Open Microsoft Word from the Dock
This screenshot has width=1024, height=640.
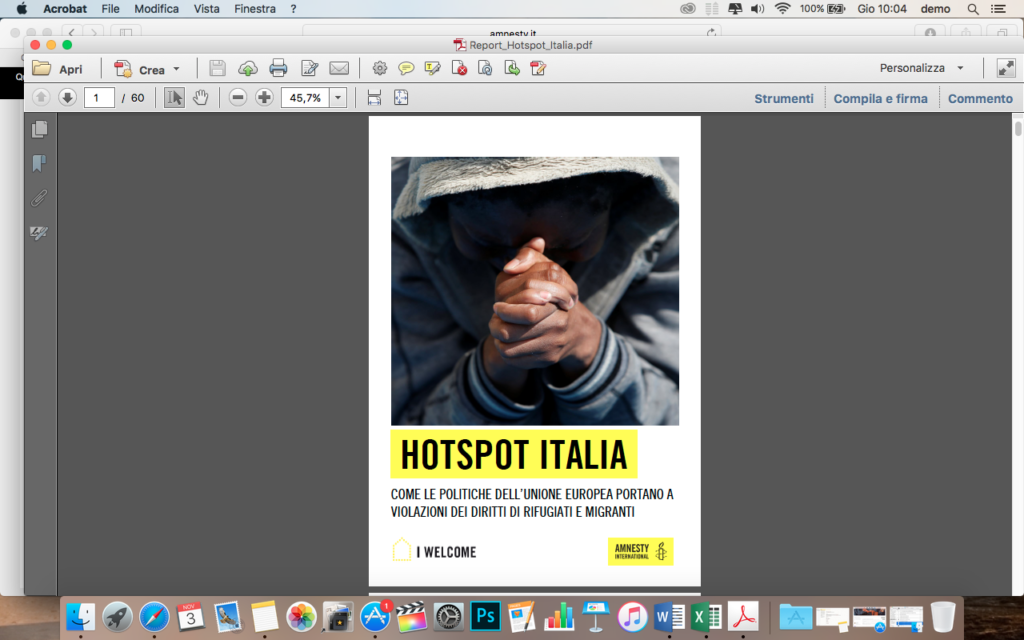point(669,616)
